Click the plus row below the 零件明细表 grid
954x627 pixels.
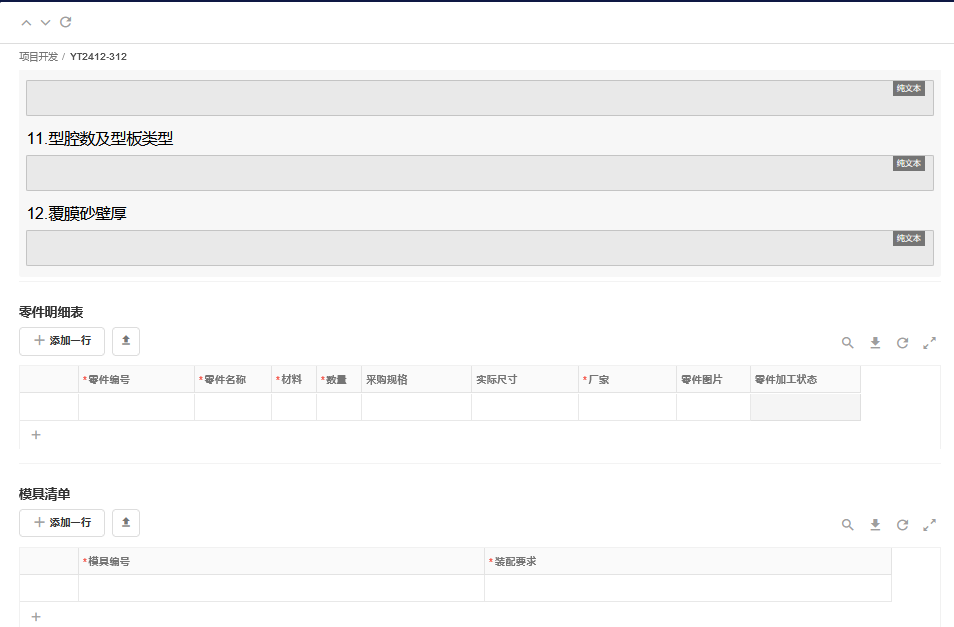36,435
